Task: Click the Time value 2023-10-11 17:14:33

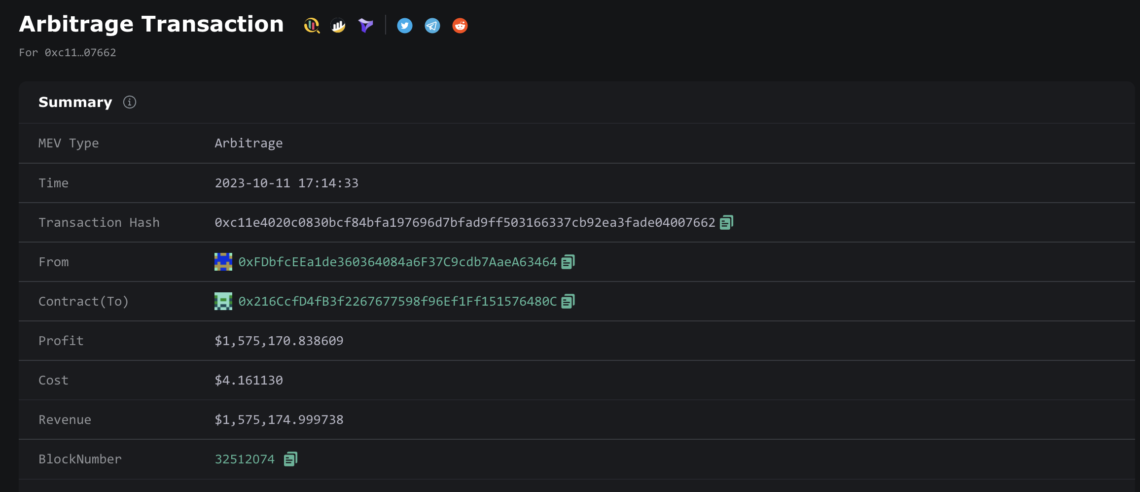Action: tap(286, 183)
